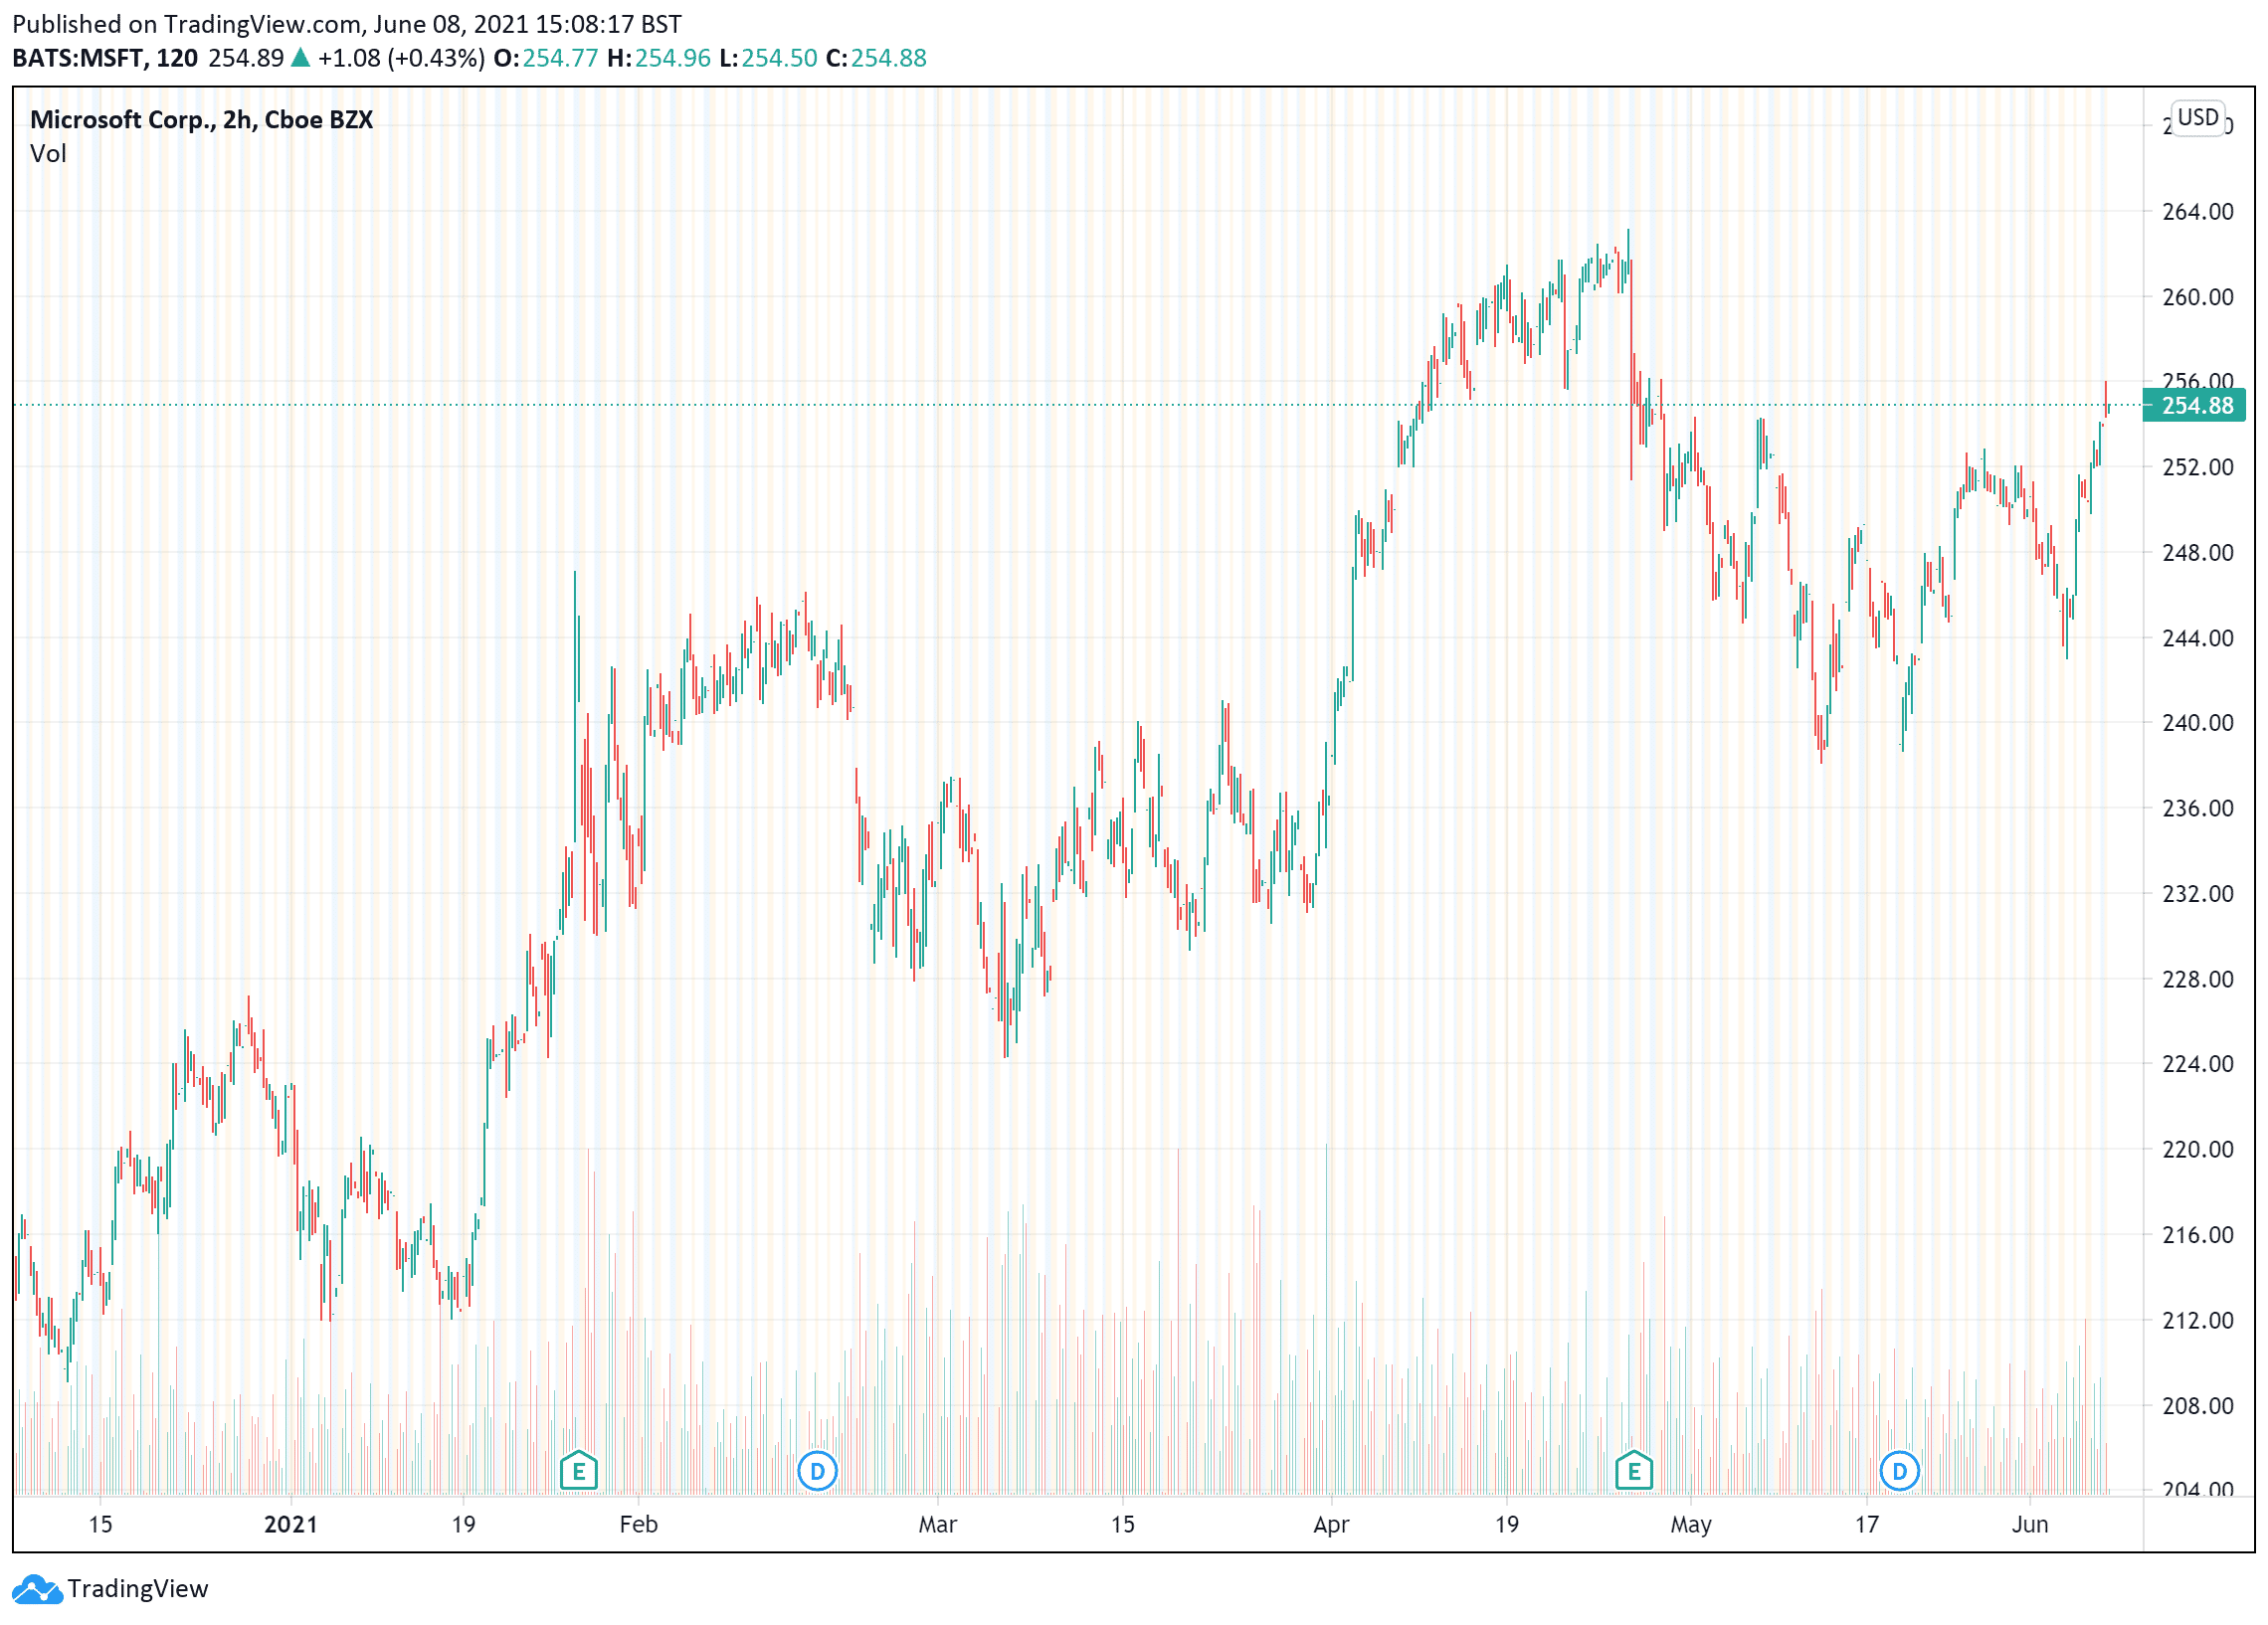The width and height of the screenshot is (2268, 1625).
Task: Click the '2021' time axis label
Action: point(290,1525)
